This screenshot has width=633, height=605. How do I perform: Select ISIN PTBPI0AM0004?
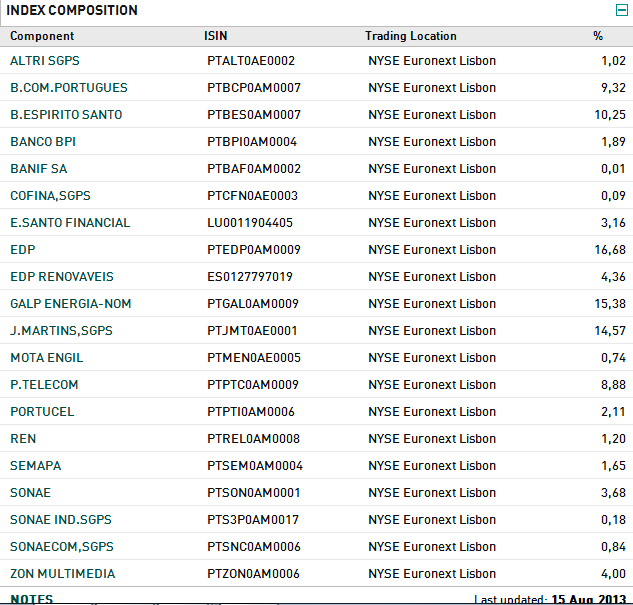(x=252, y=142)
